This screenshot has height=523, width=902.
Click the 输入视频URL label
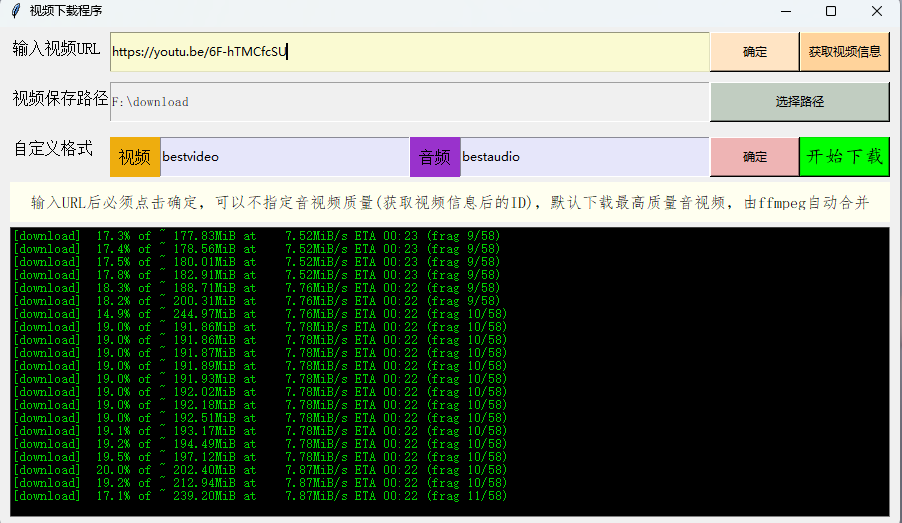point(56,48)
